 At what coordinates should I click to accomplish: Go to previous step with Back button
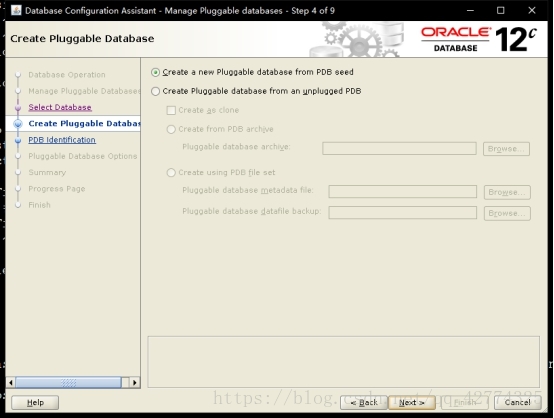point(364,402)
